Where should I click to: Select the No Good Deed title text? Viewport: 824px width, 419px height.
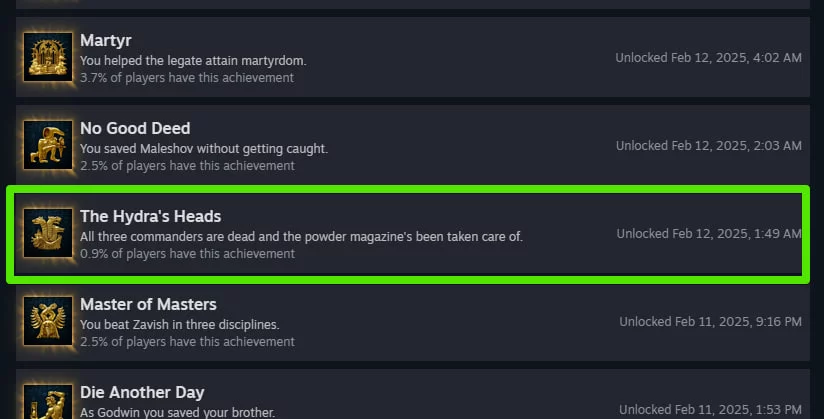(x=135, y=129)
